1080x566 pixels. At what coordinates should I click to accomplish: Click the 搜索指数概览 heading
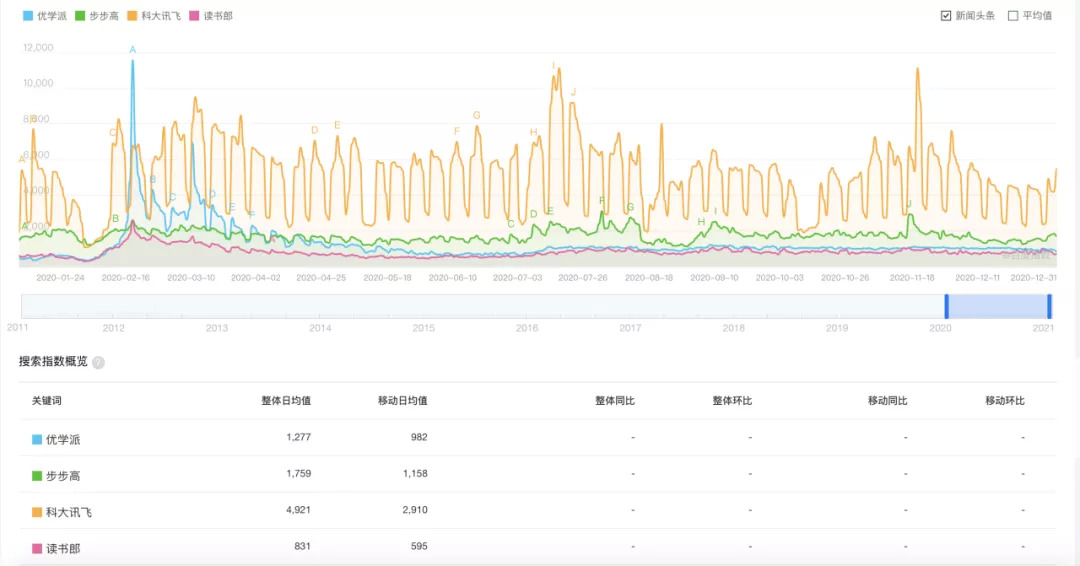click(x=53, y=361)
